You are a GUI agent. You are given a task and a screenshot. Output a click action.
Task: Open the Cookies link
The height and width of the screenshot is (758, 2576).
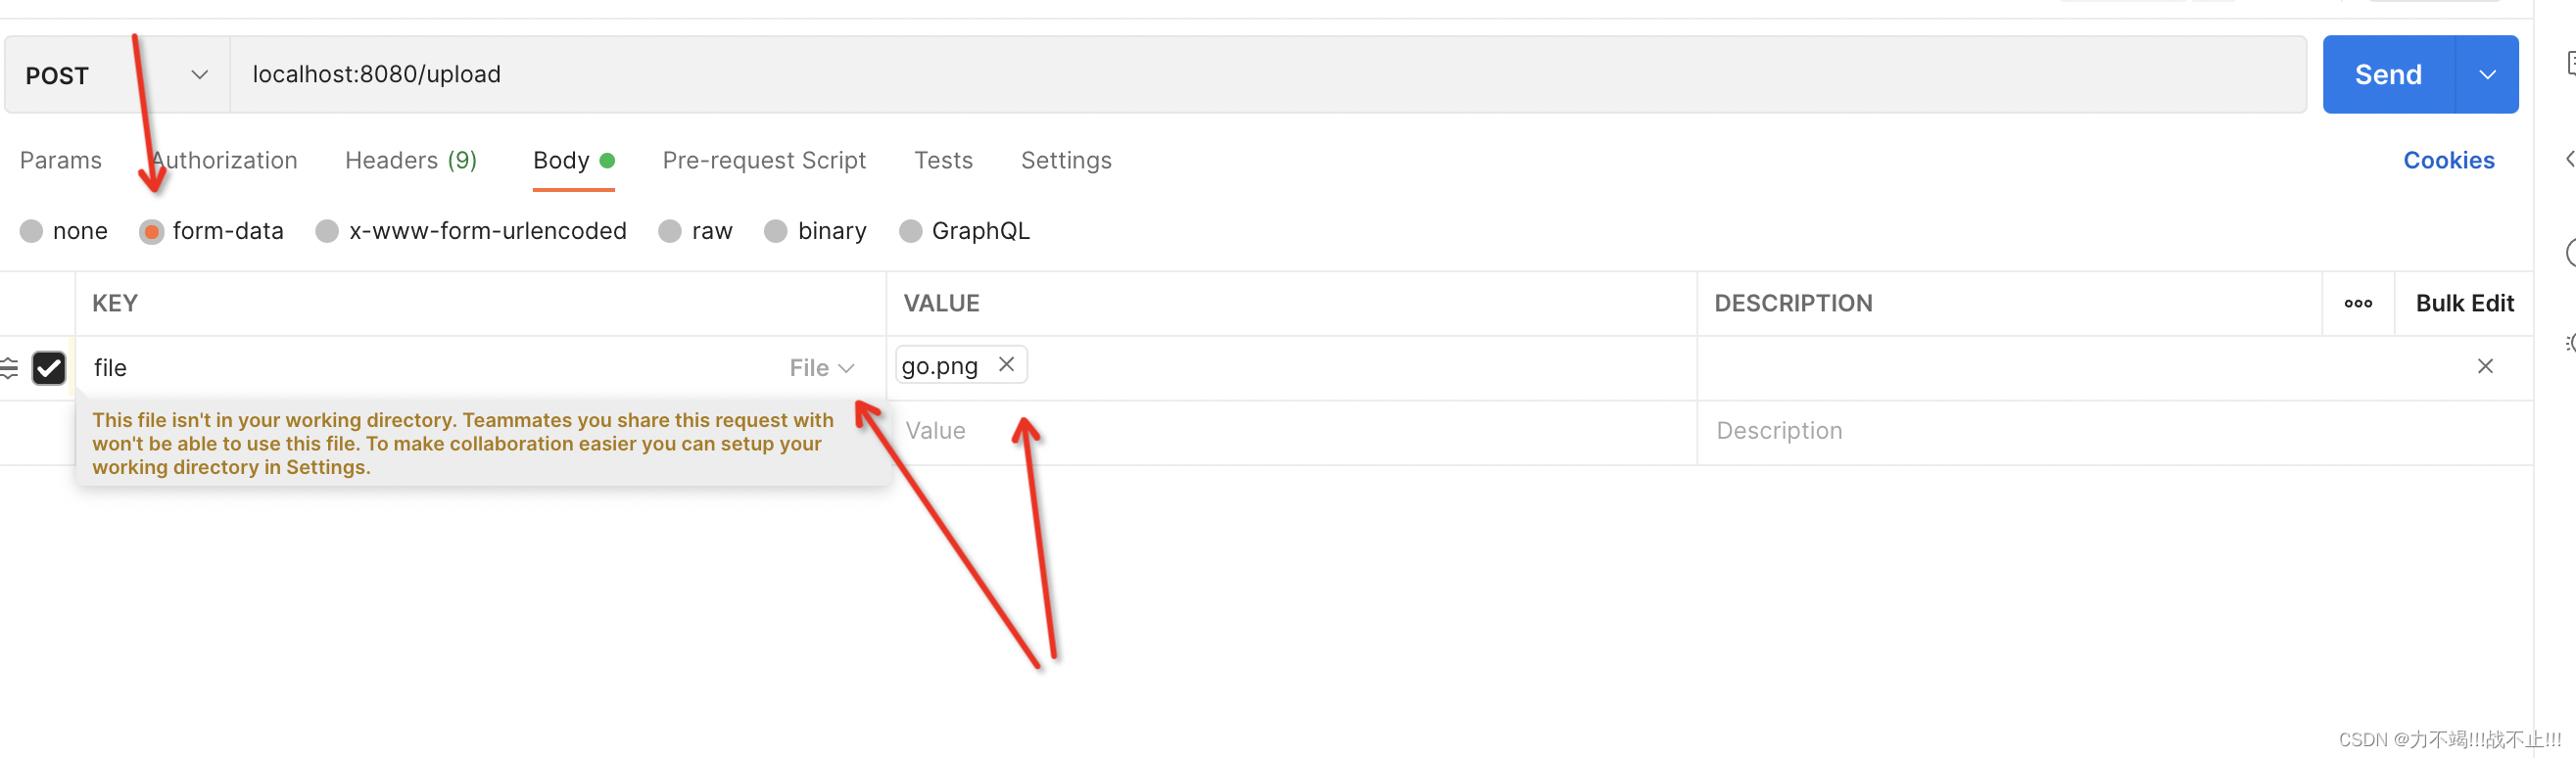(x=2448, y=161)
